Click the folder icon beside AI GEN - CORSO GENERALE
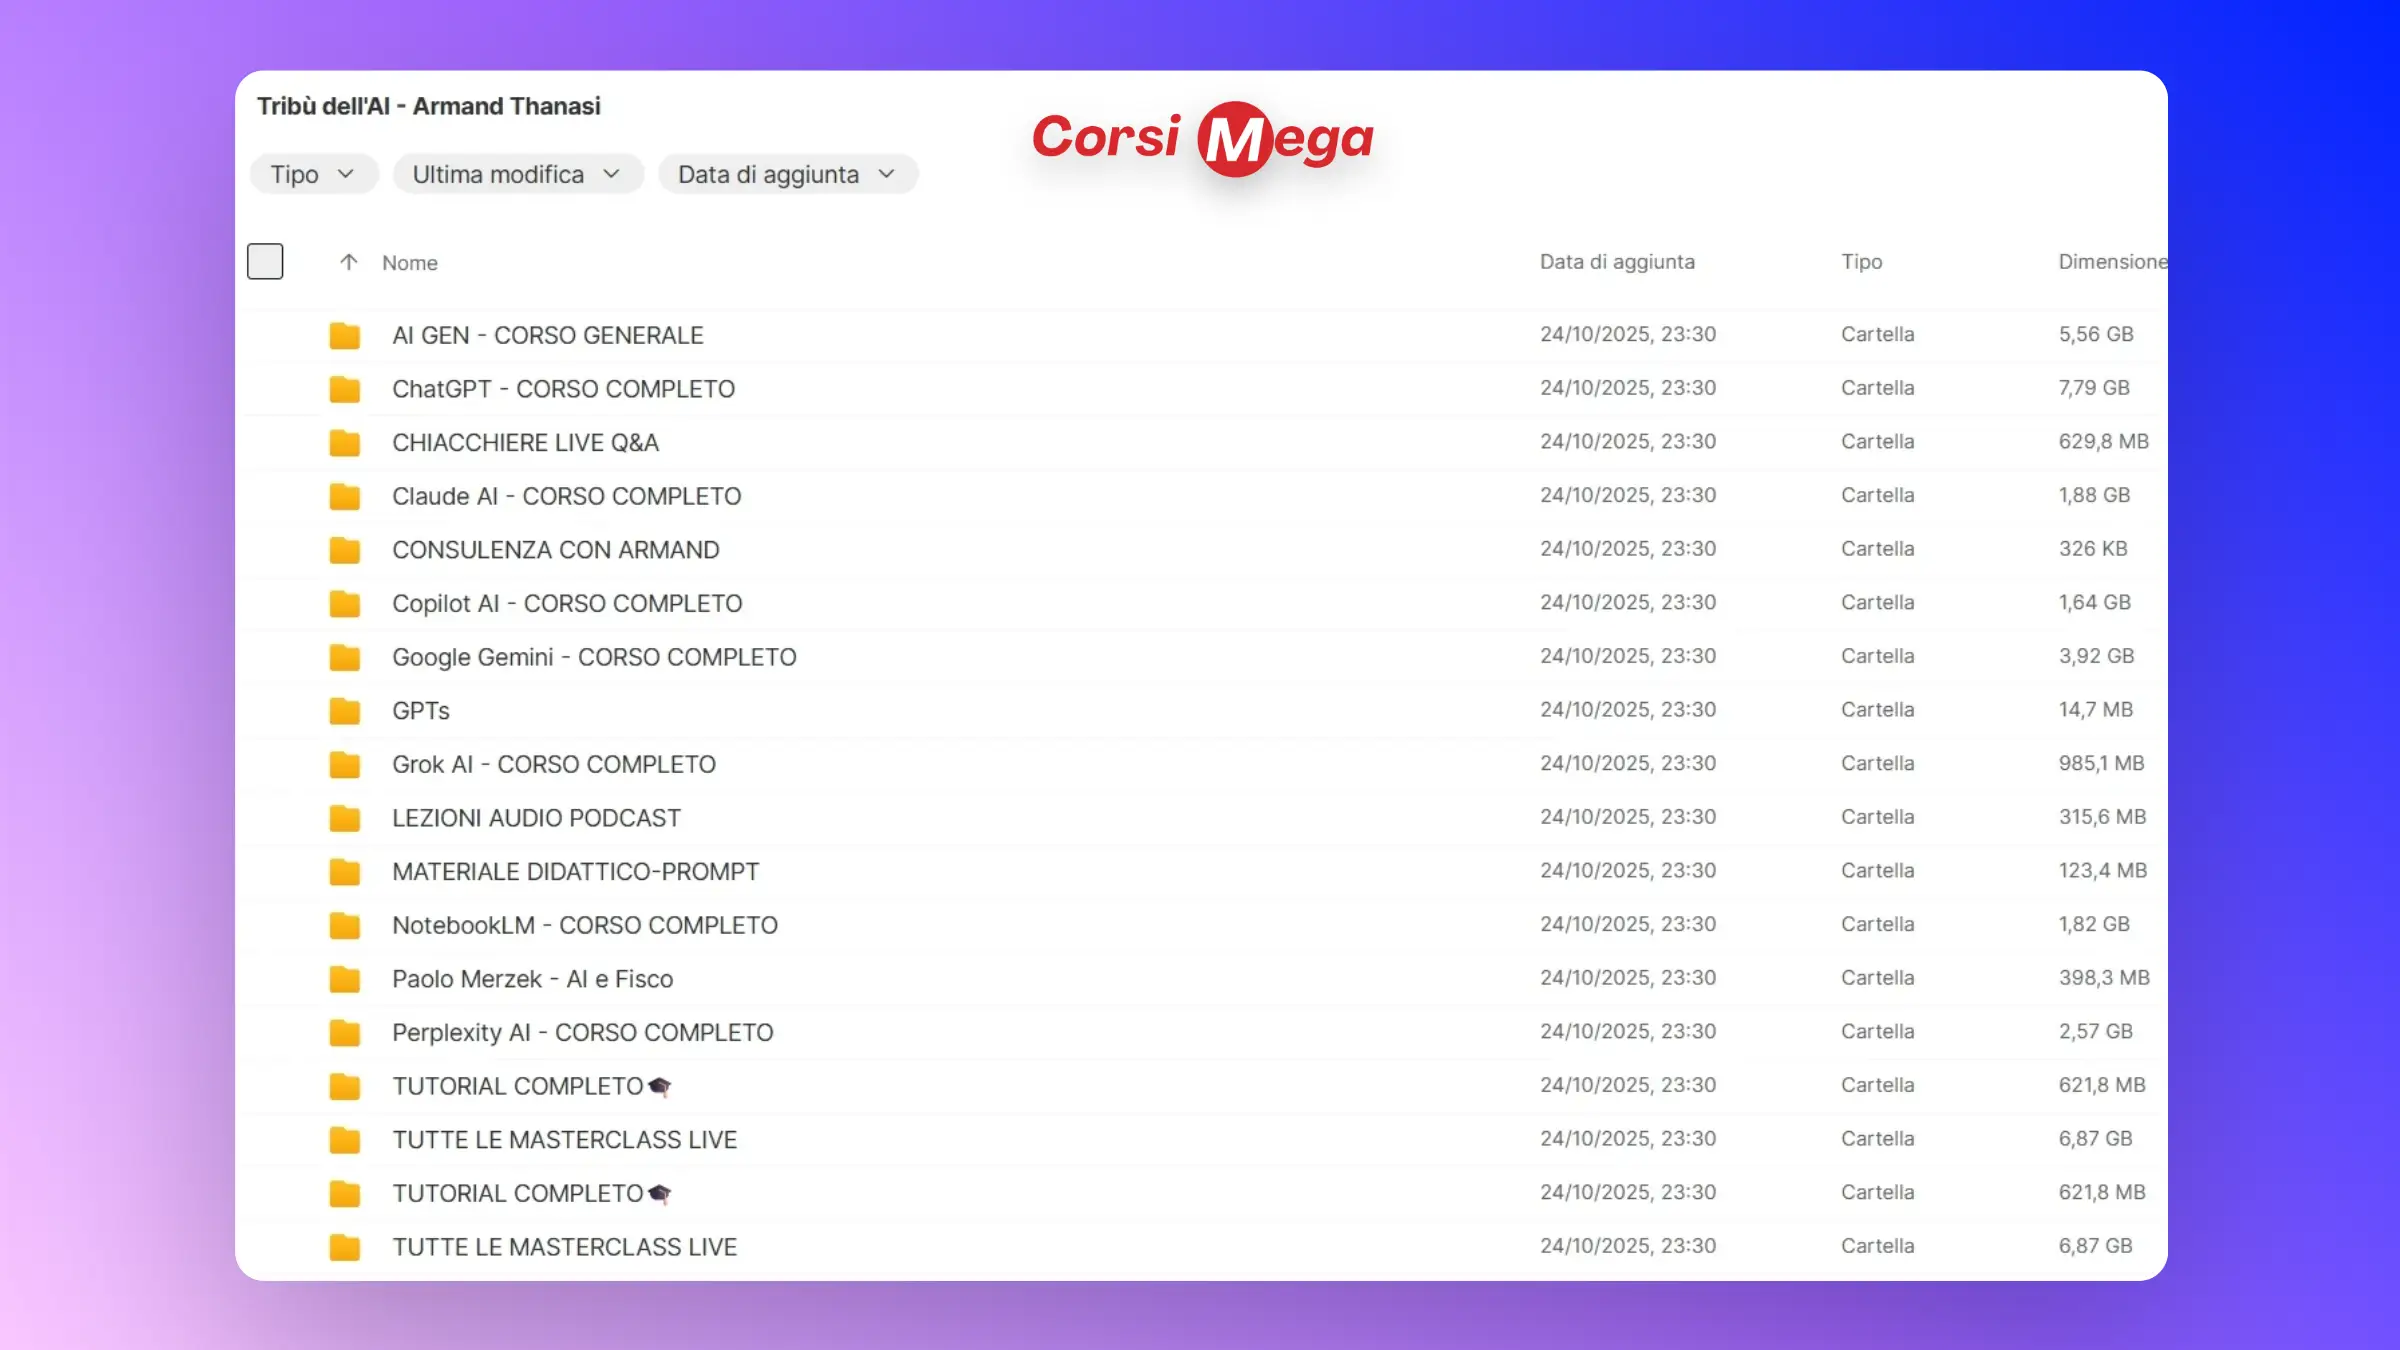Viewport: 2400px width, 1350px height. [x=344, y=335]
